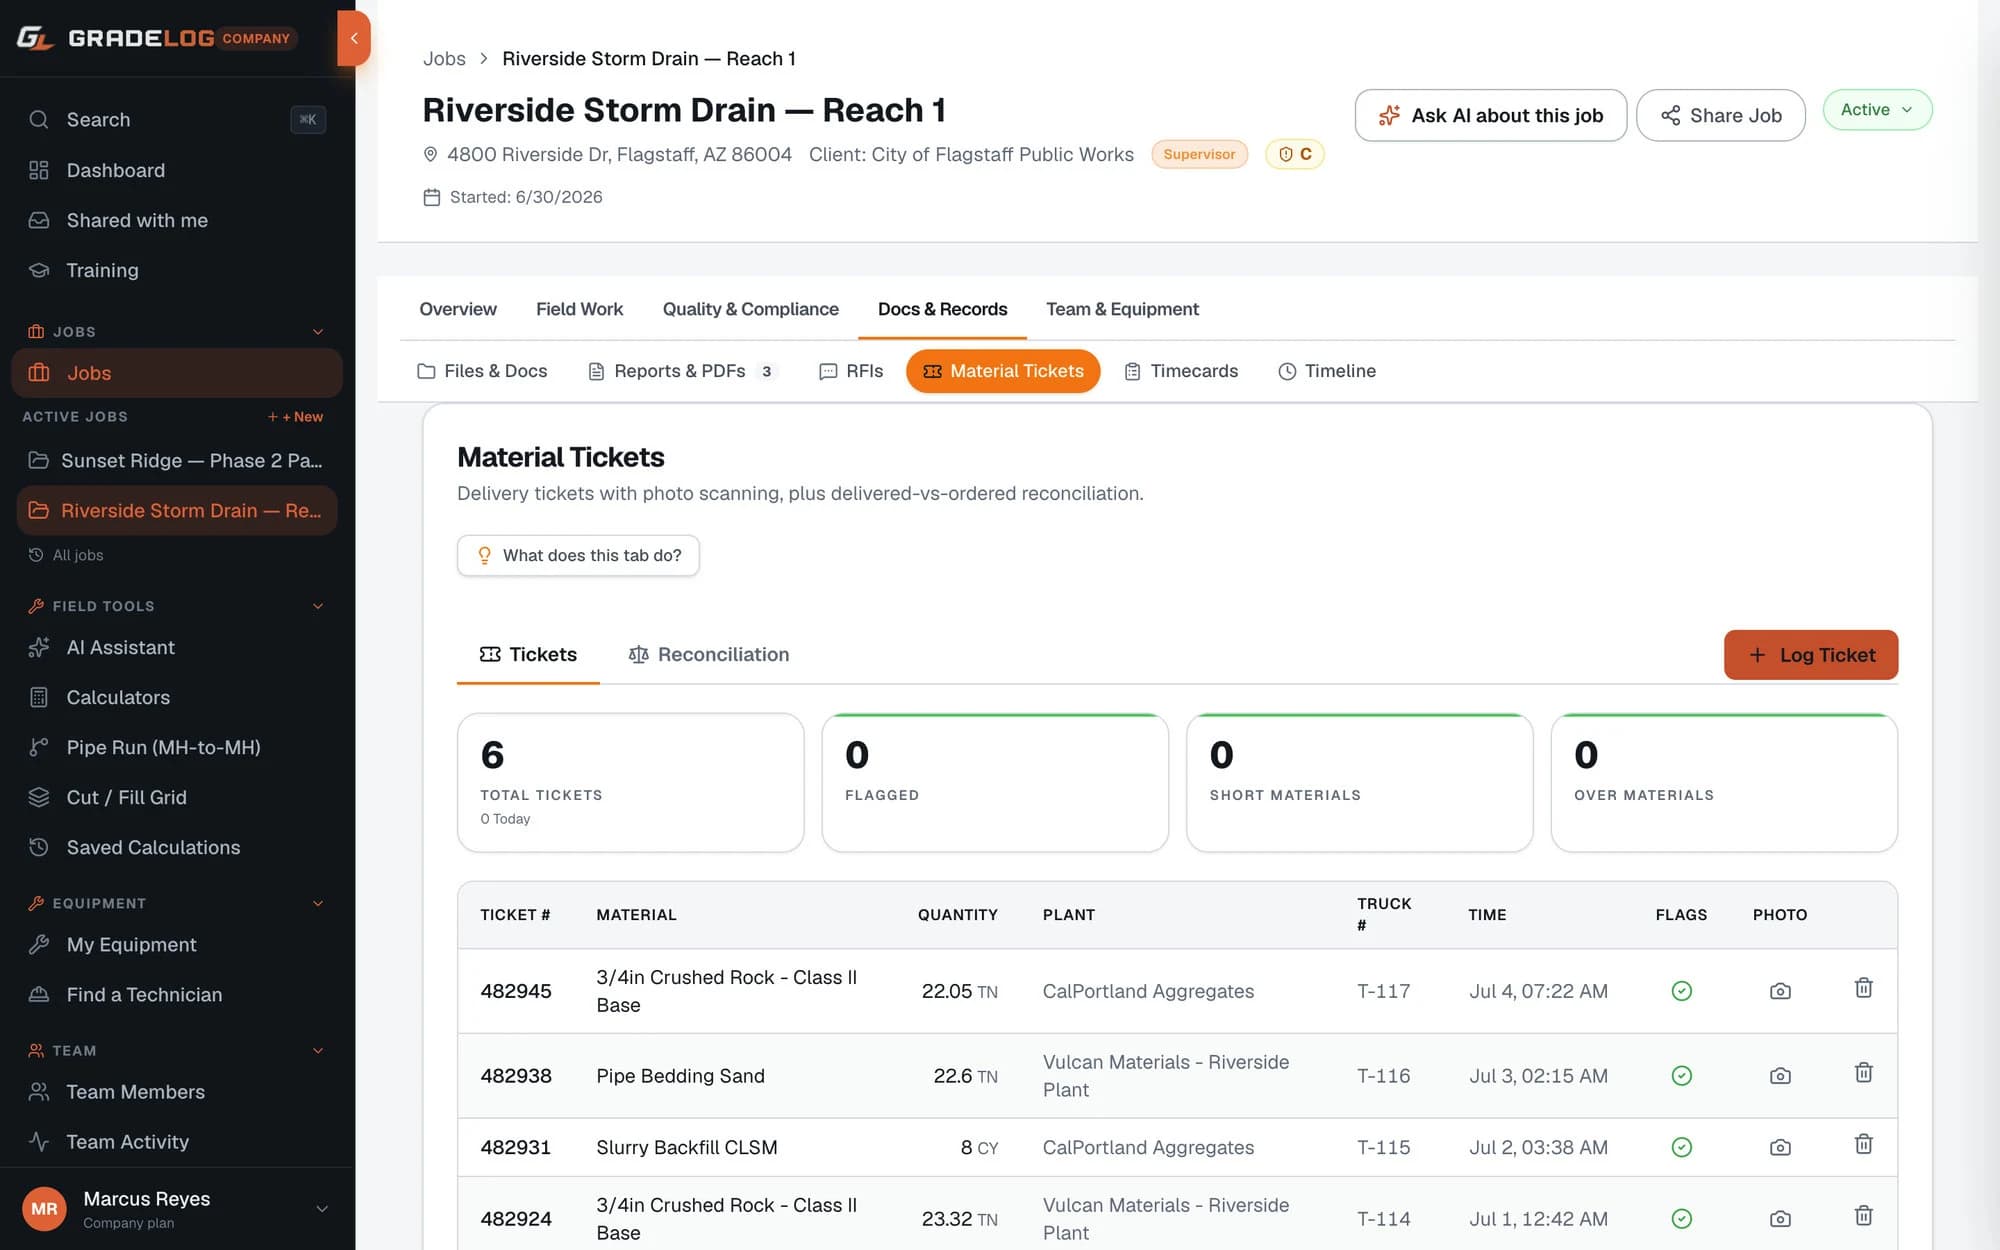Click the MR user avatar
Image resolution: width=2000 pixels, height=1250 pixels.
pyautogui.click(x=44, y=1209)
